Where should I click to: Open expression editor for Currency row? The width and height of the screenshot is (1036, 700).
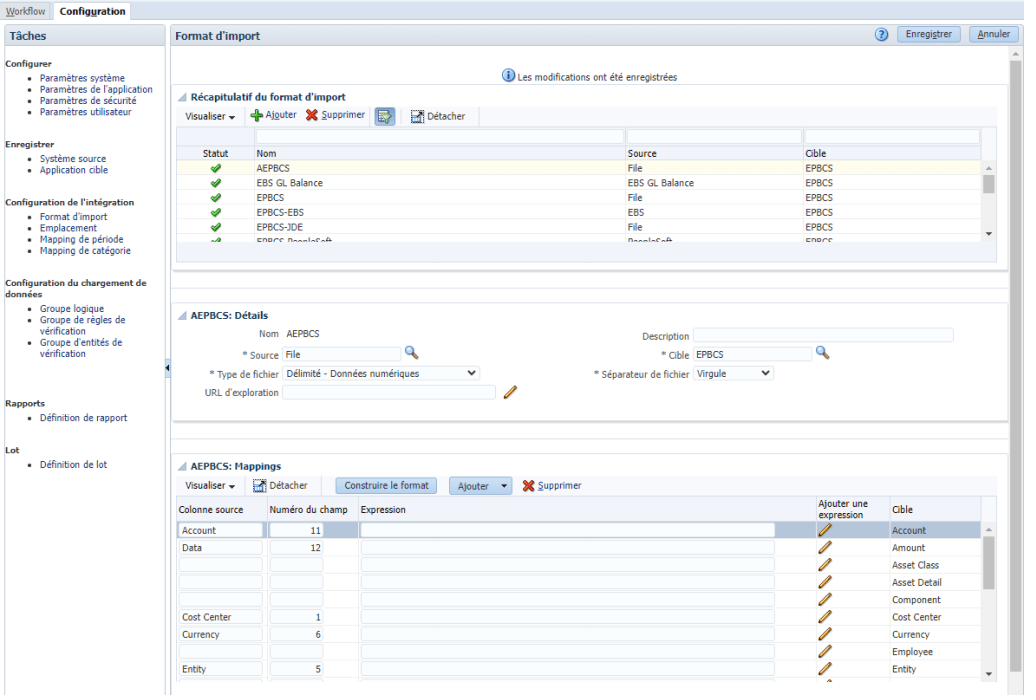(825, 634)
